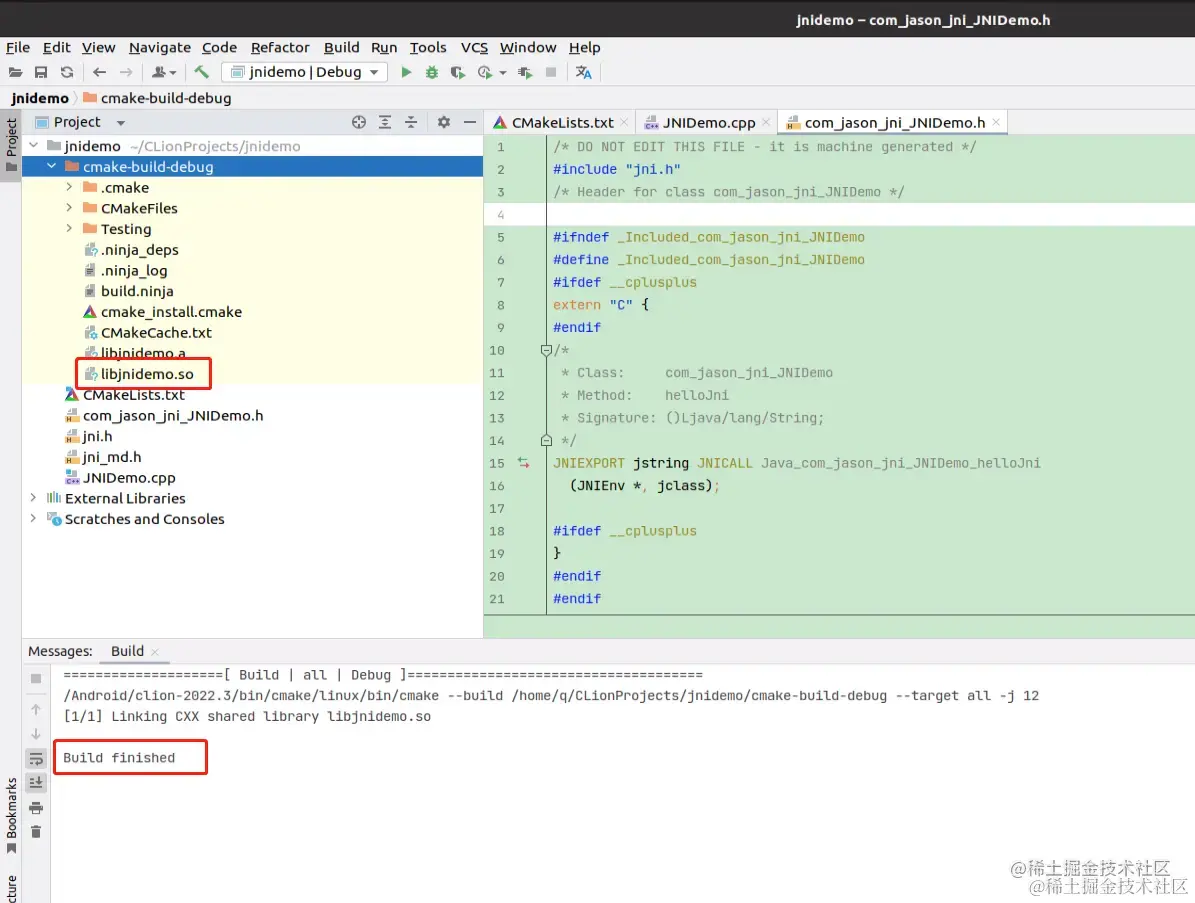
Task: Expand the CMakeFiles folder
Action: [69, 207]
